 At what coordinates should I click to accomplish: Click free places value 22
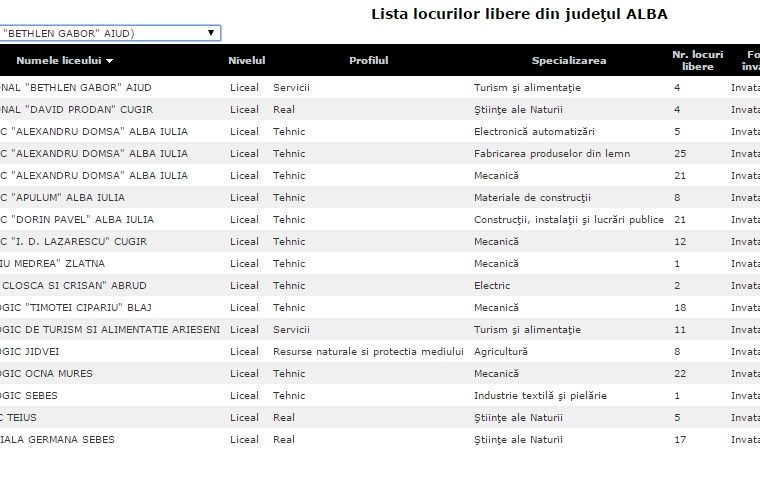[x=680, y=374]
